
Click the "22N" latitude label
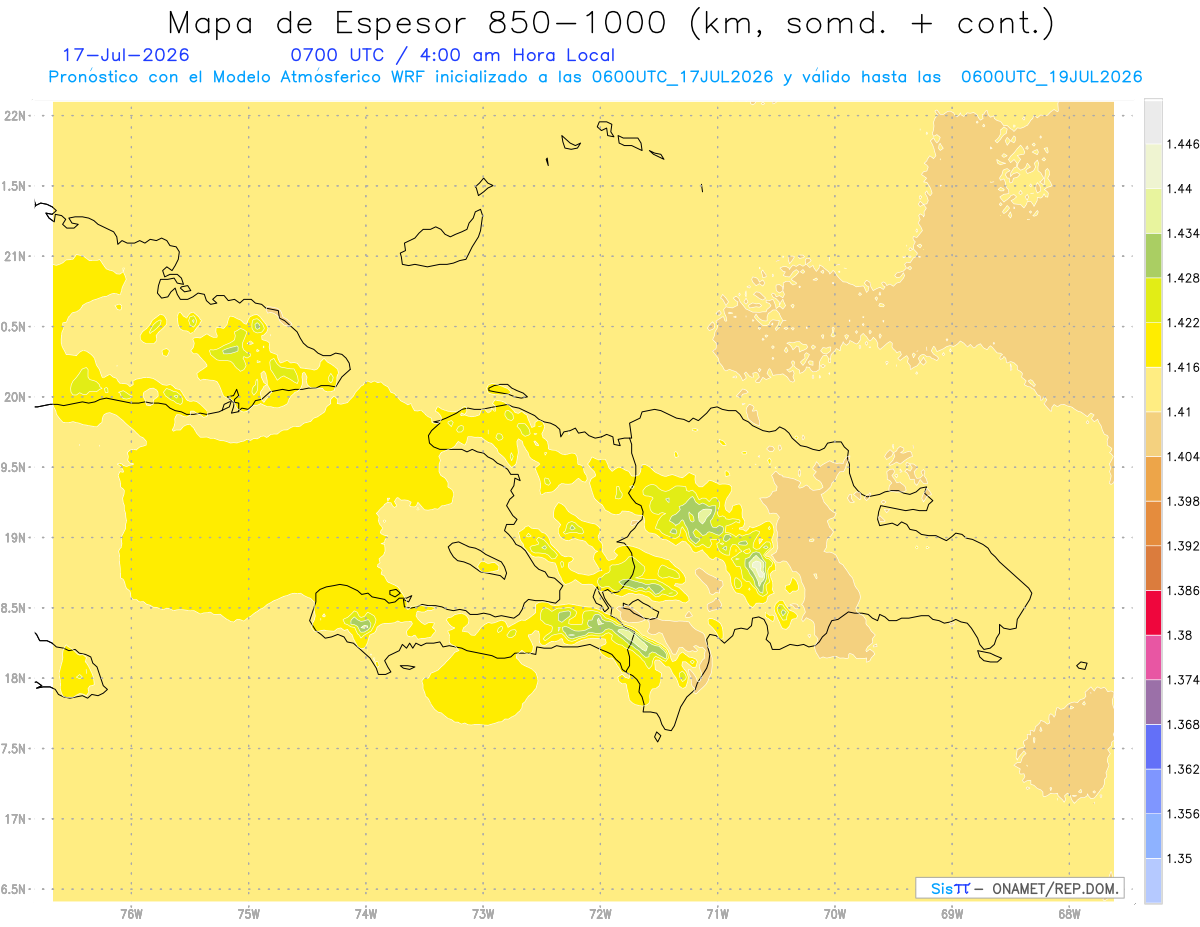click(x=16, y=115)
